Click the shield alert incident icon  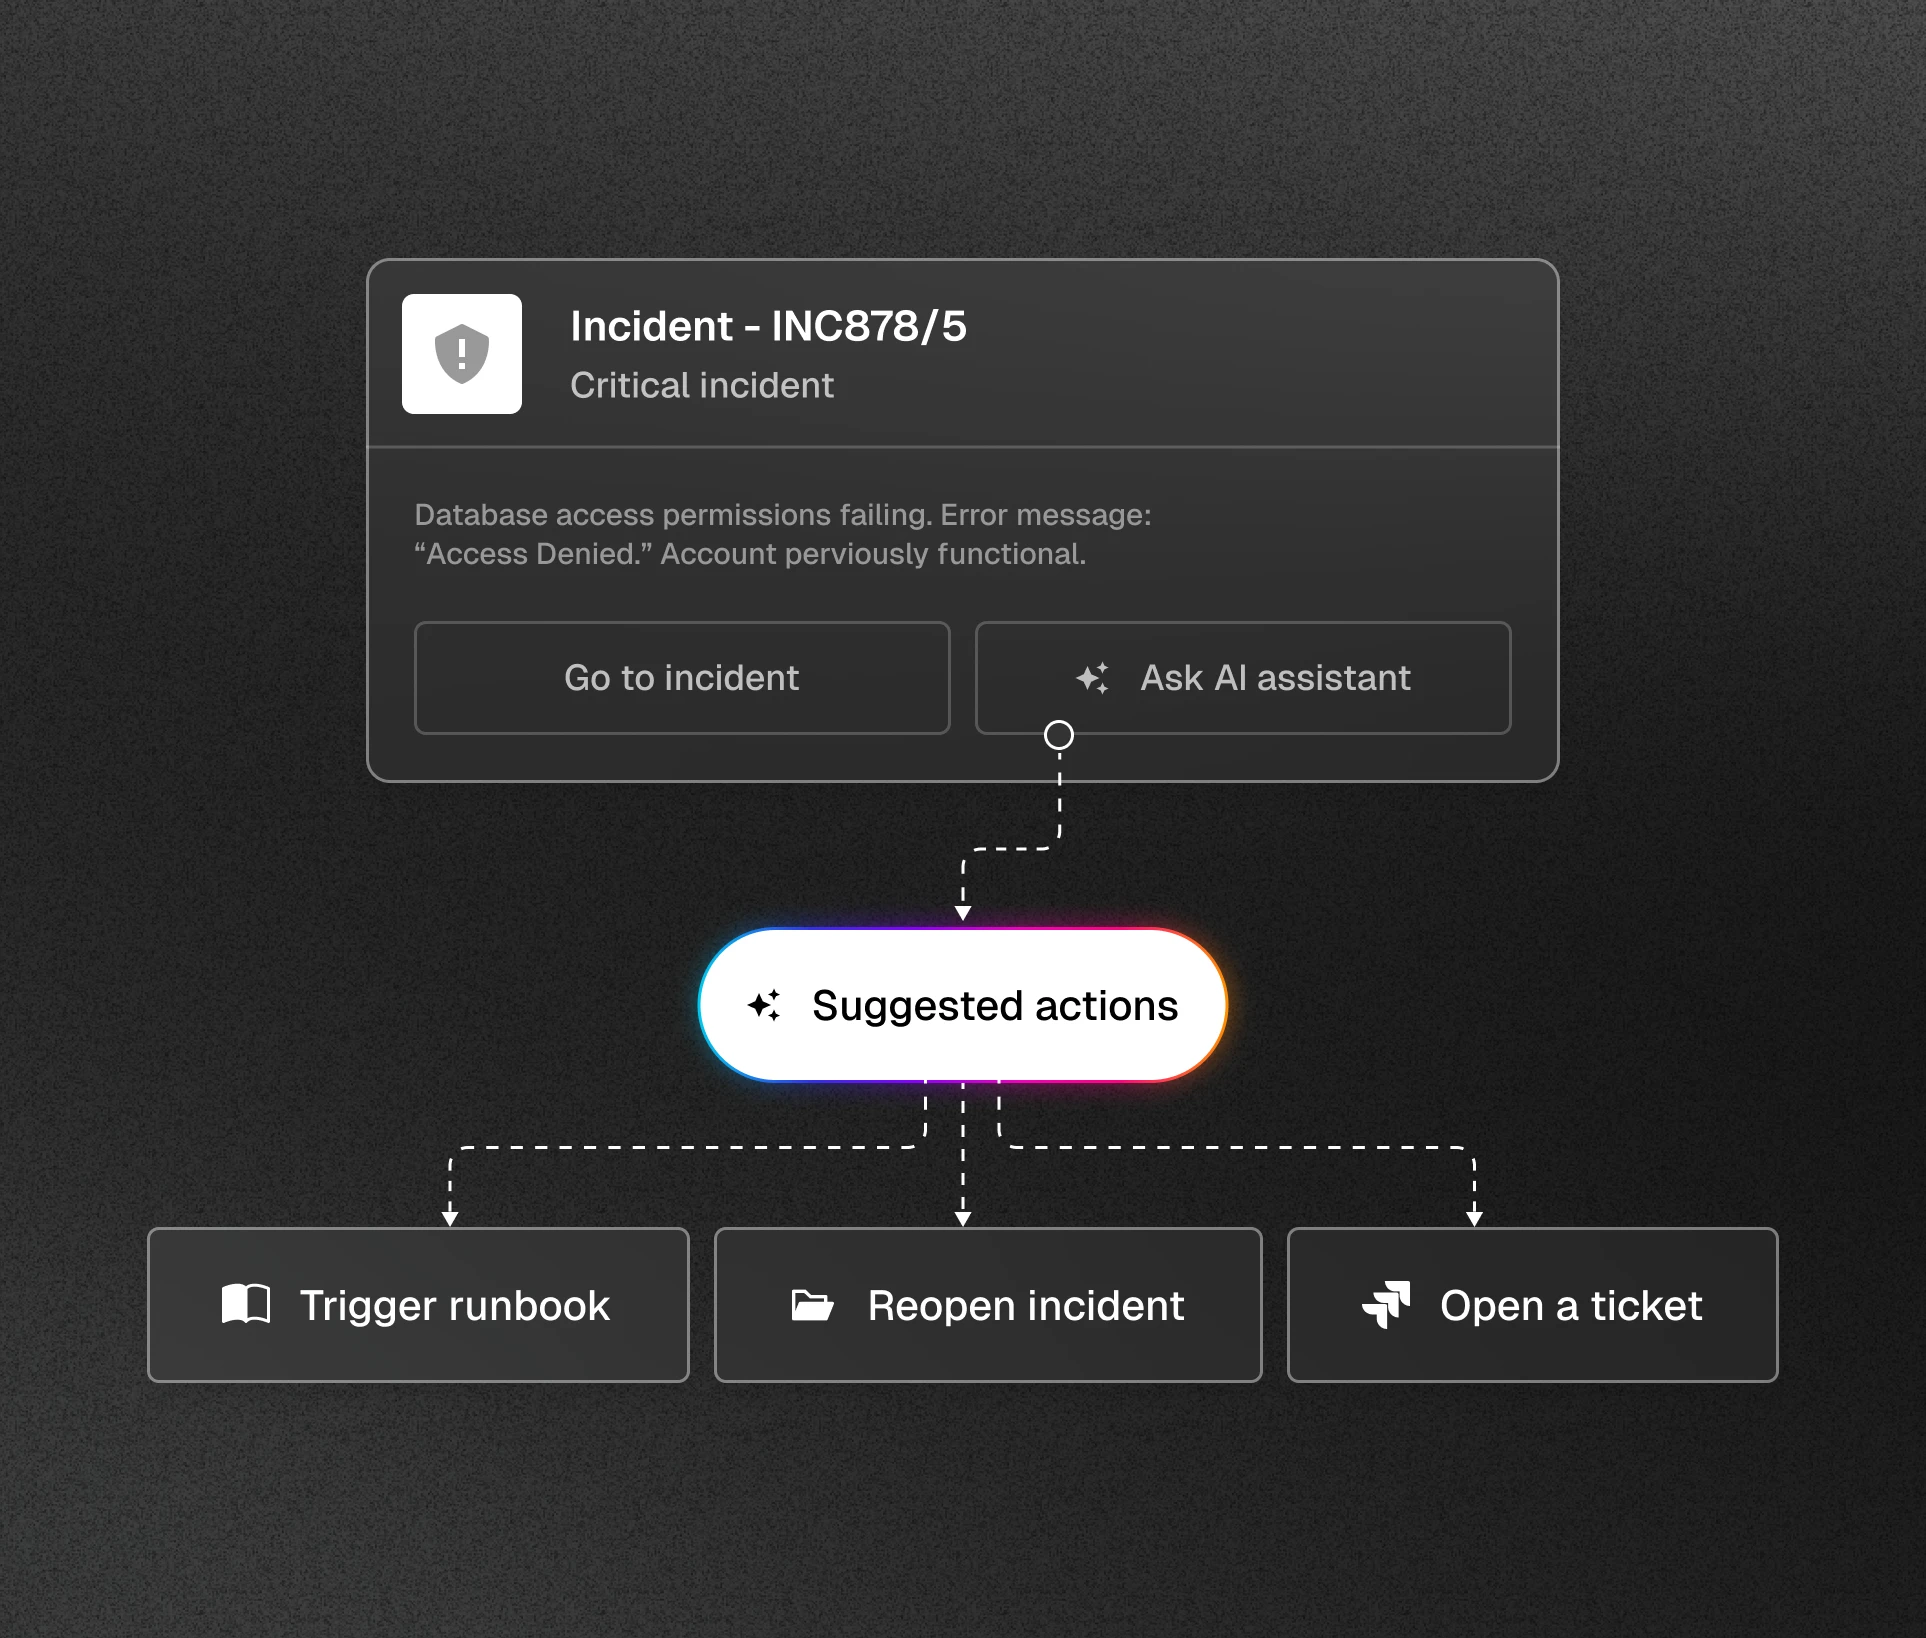pyautogui.click(x=461, y=354)
